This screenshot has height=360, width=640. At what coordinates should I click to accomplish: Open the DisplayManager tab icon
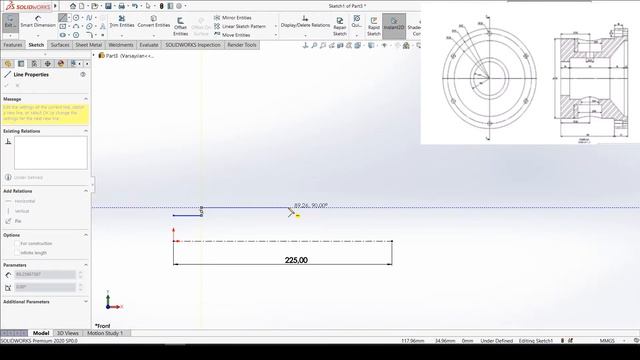click(x=61, y=64)
